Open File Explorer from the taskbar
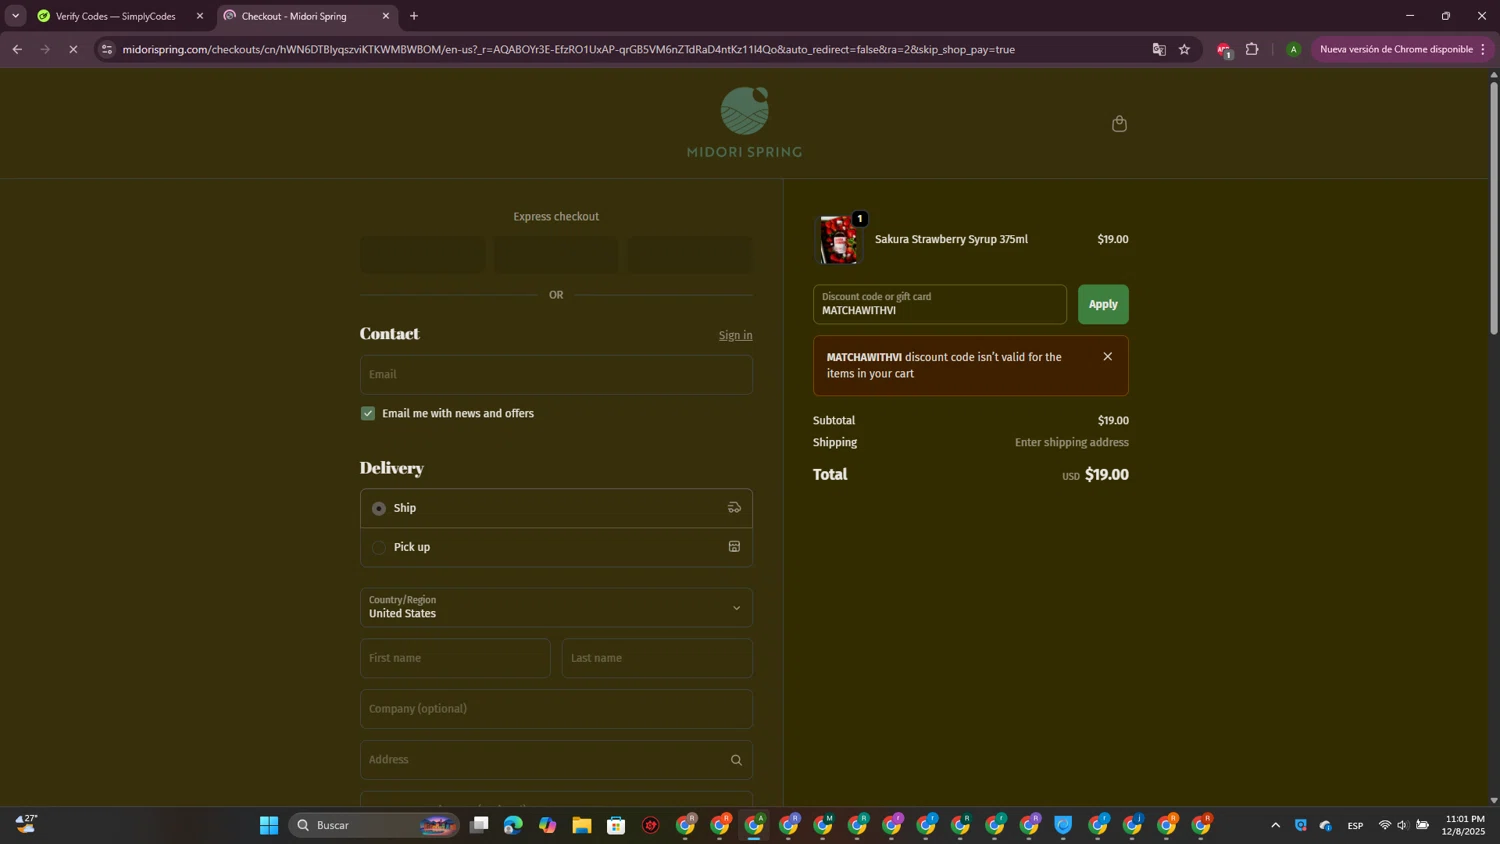Viewport: 1500px width, 844px height. tap(582, 825)
